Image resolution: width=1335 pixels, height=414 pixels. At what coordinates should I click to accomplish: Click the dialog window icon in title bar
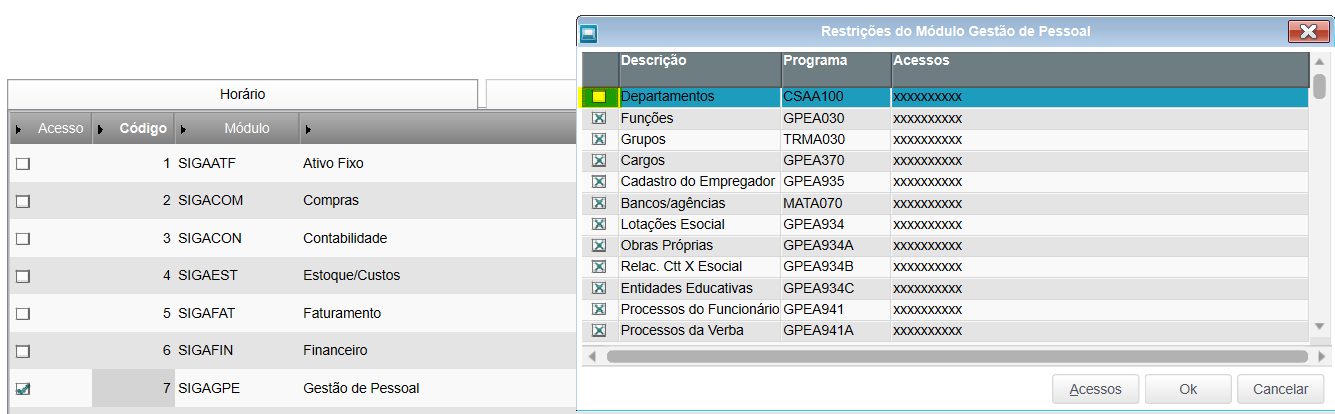click(589, 33)
